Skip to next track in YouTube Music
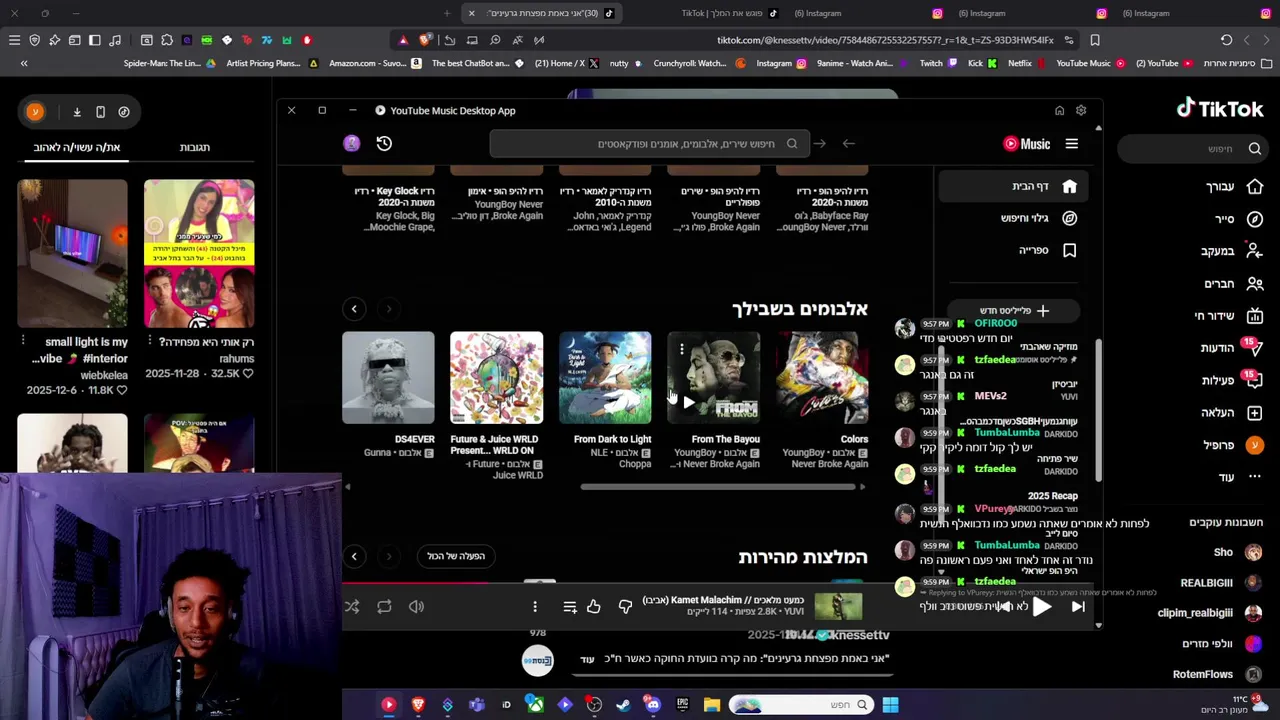 tap(1078, 606)
